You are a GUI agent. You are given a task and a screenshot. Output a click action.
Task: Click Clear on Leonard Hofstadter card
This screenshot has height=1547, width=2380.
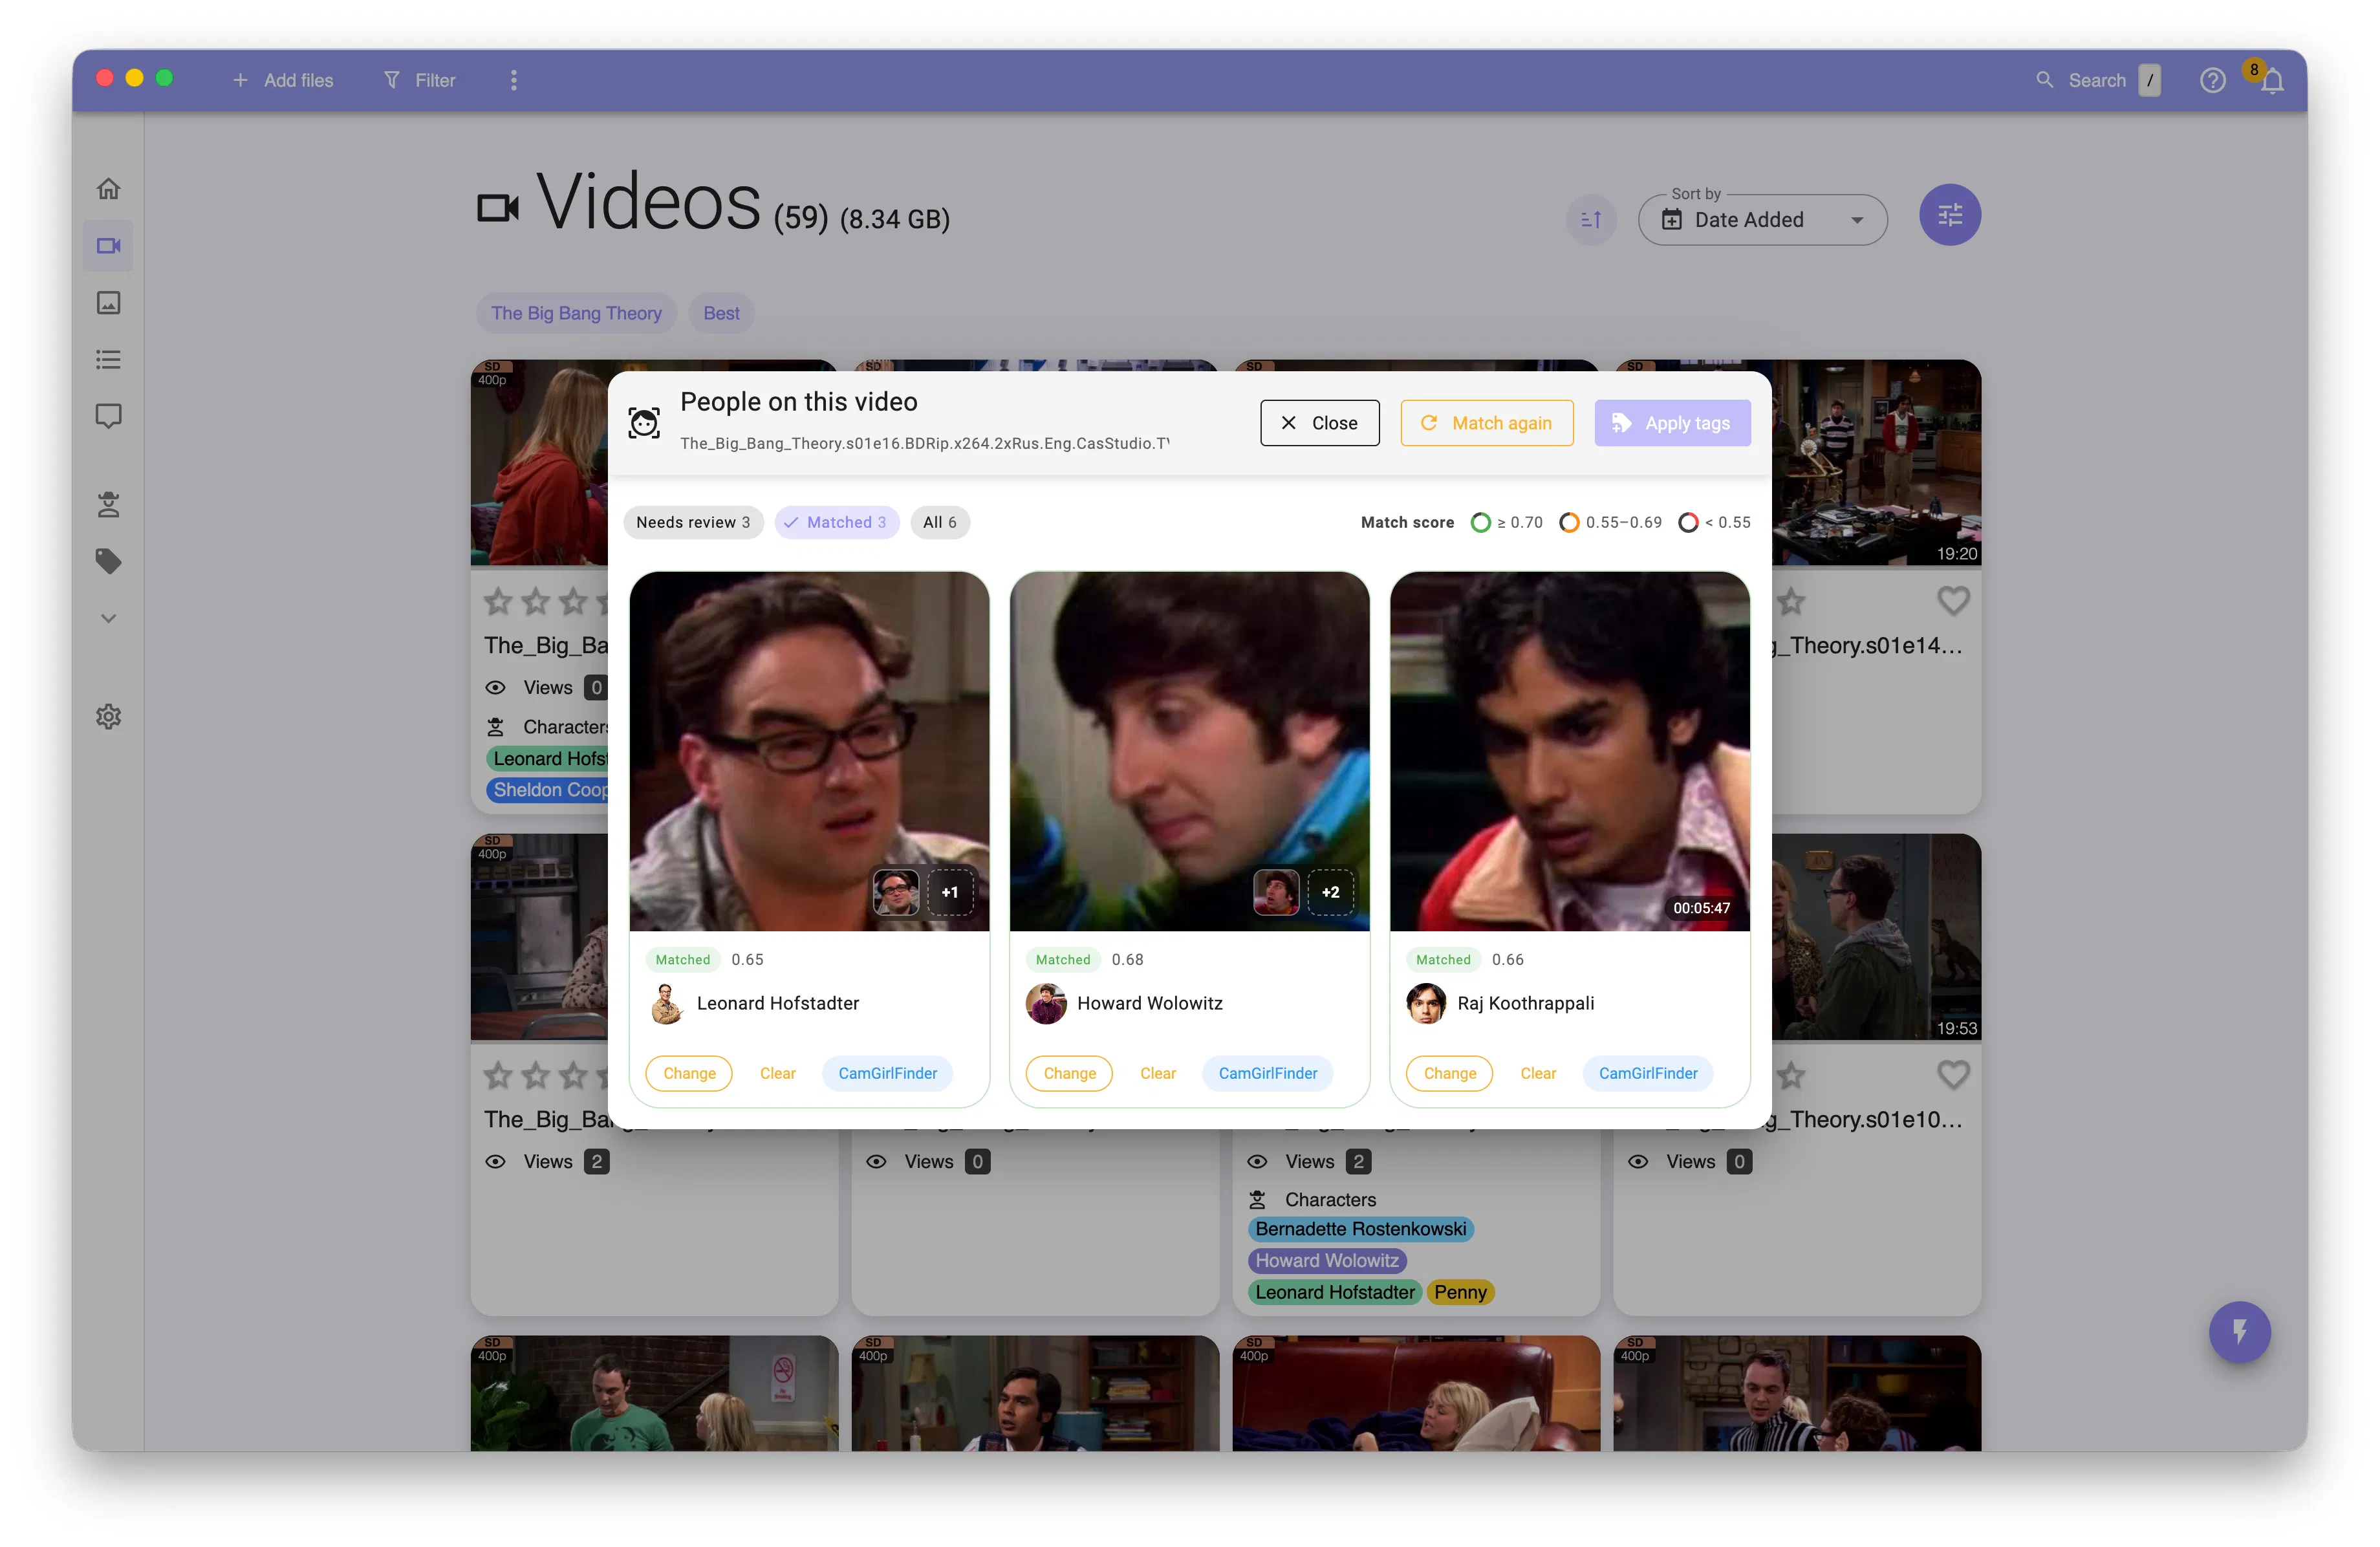click(777, 1073)
